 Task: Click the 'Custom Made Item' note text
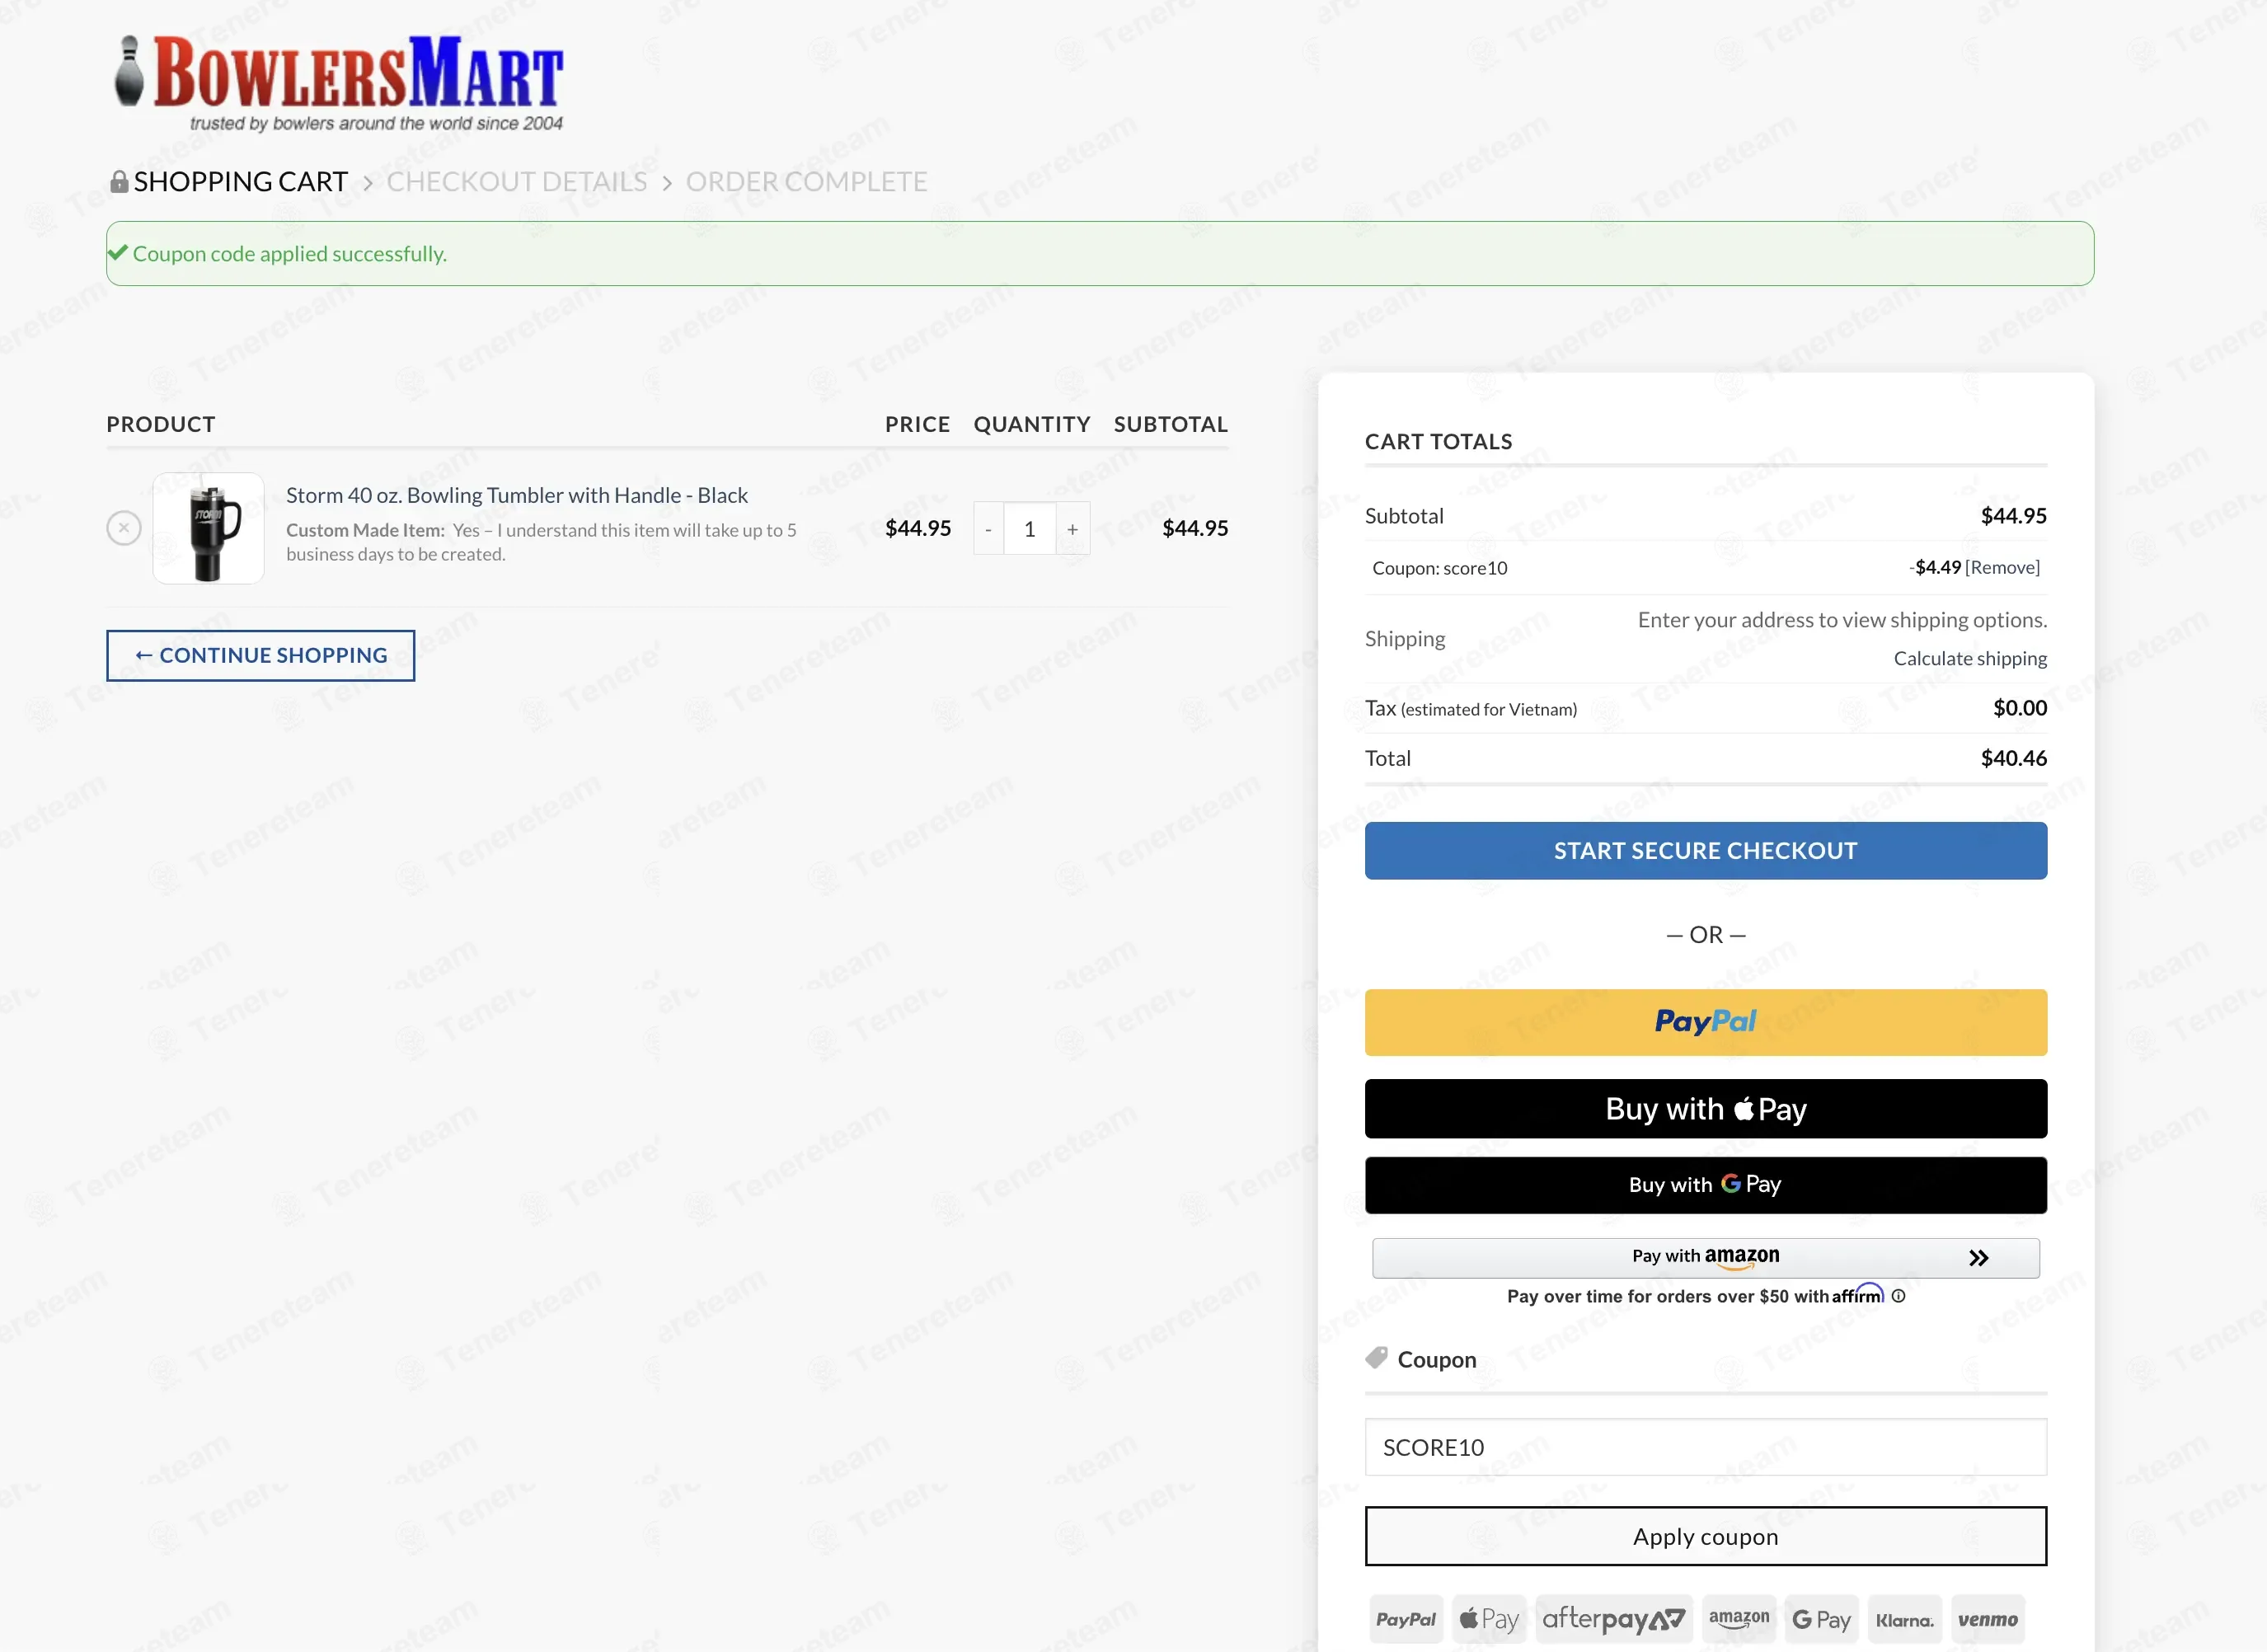click(541, 542)
